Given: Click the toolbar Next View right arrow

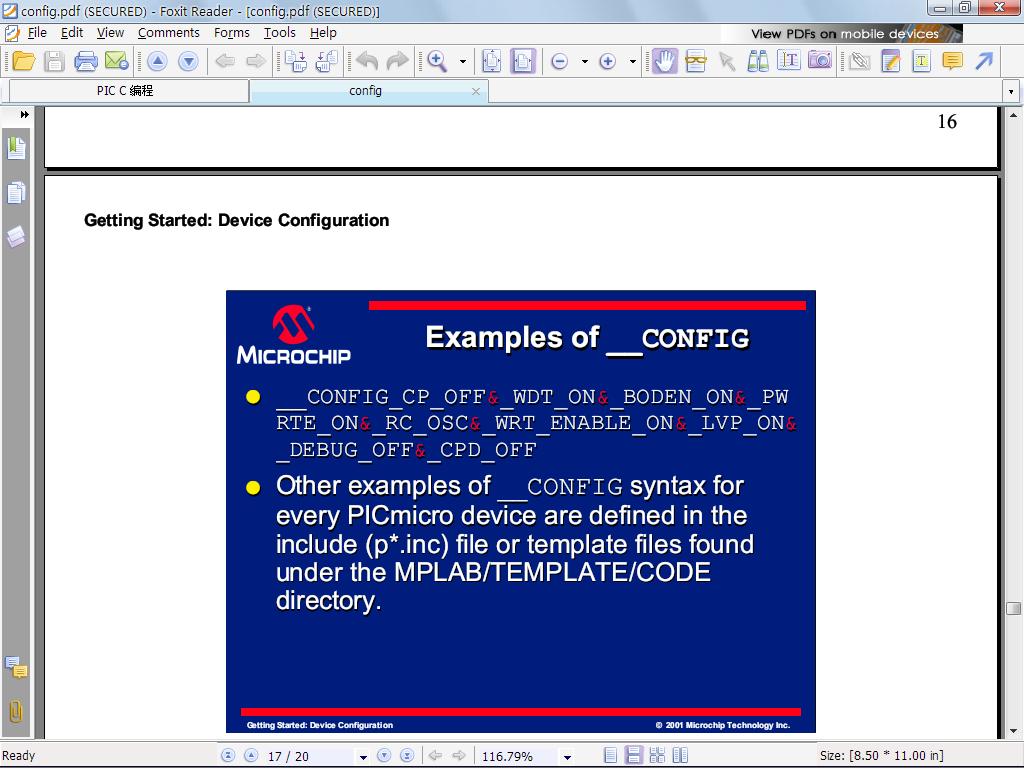Looking at the screenshot, I should (x=255, y=62).
